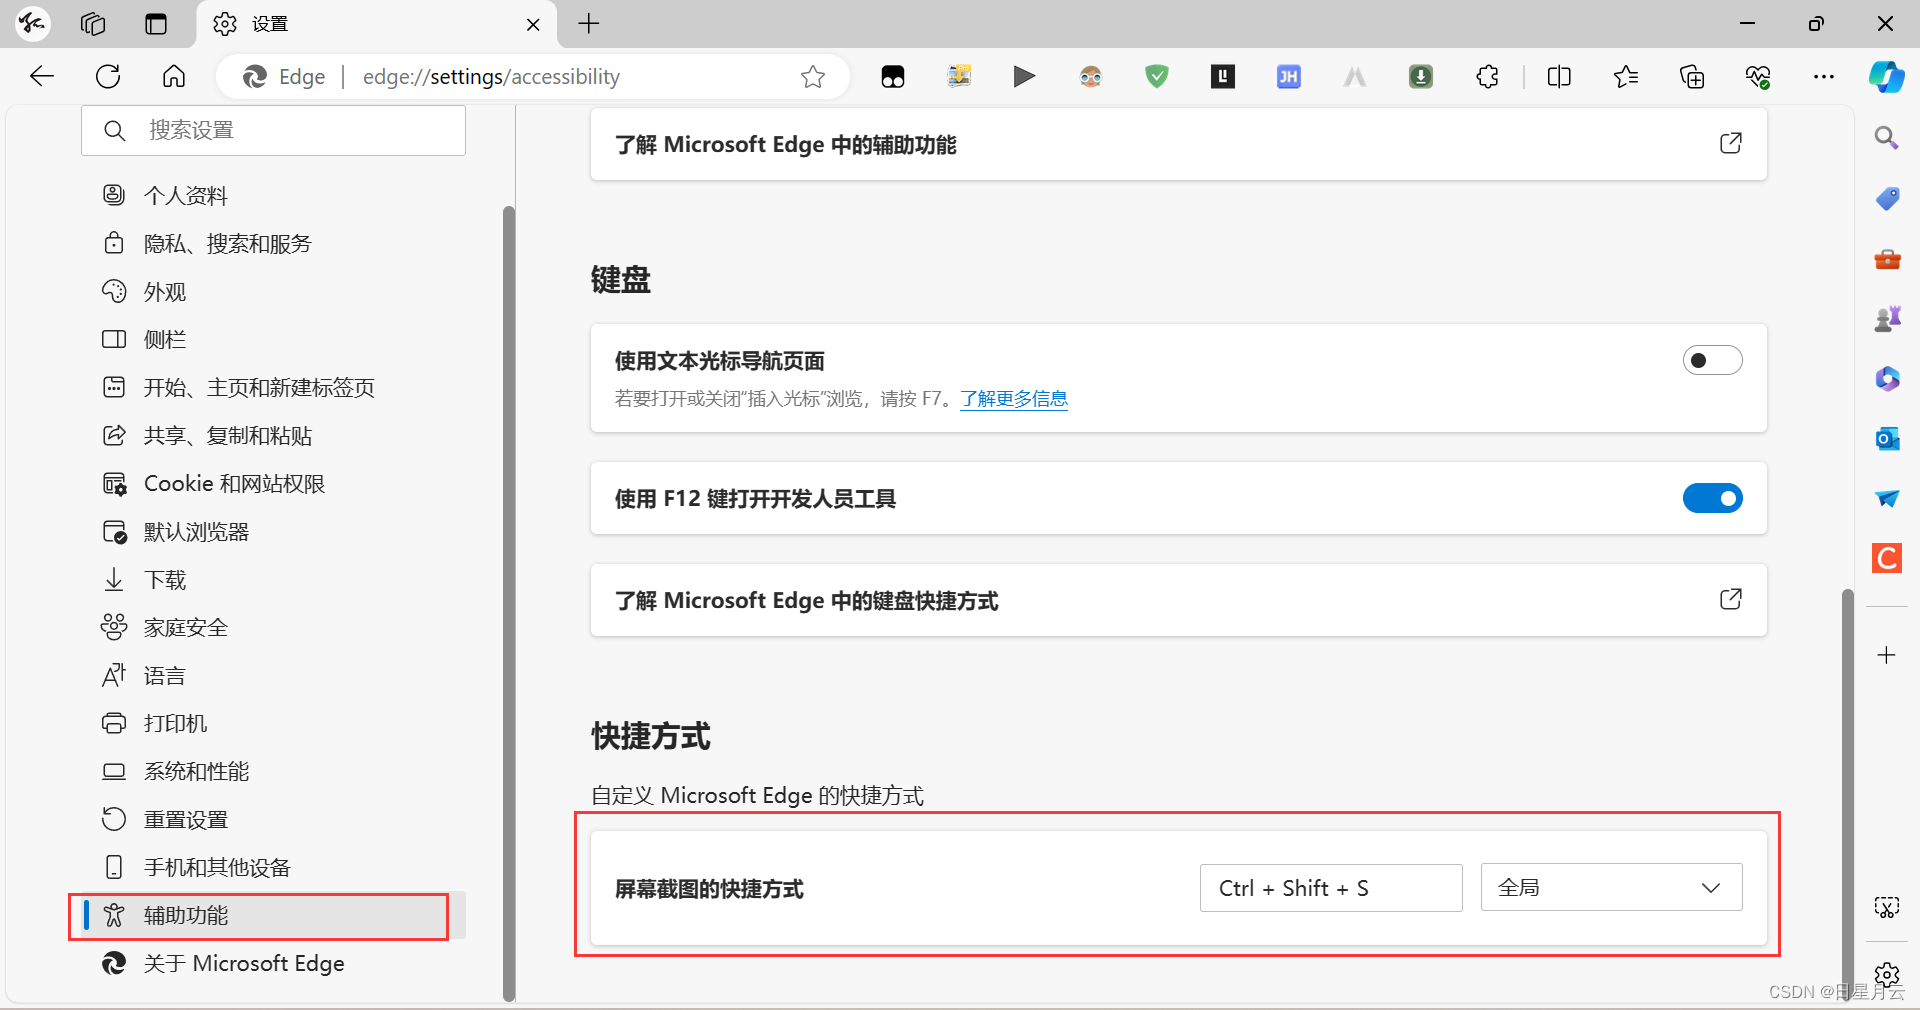Screen dimensions: 1920x1010
Task: Open the Collections icon
Action: [1692, 77]
